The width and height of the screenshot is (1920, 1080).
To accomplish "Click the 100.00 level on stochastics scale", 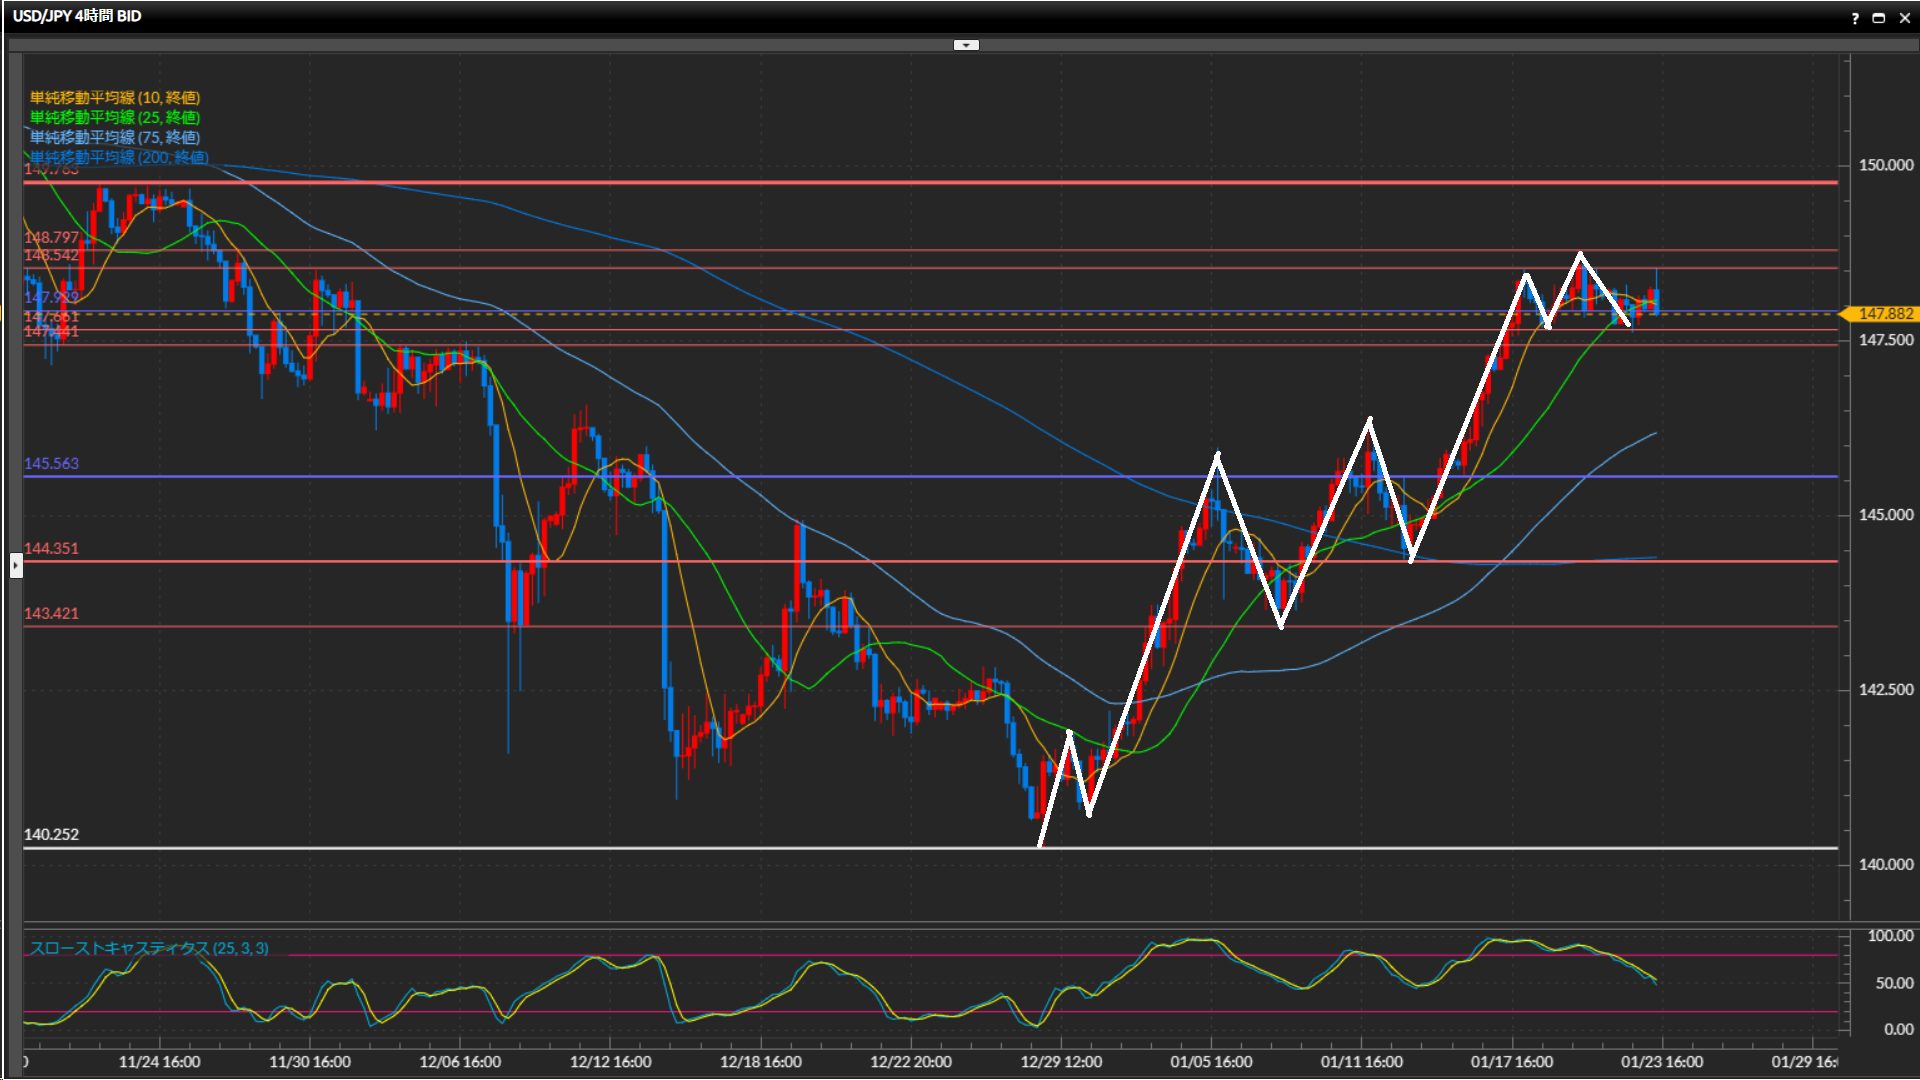I will 1890,936.
